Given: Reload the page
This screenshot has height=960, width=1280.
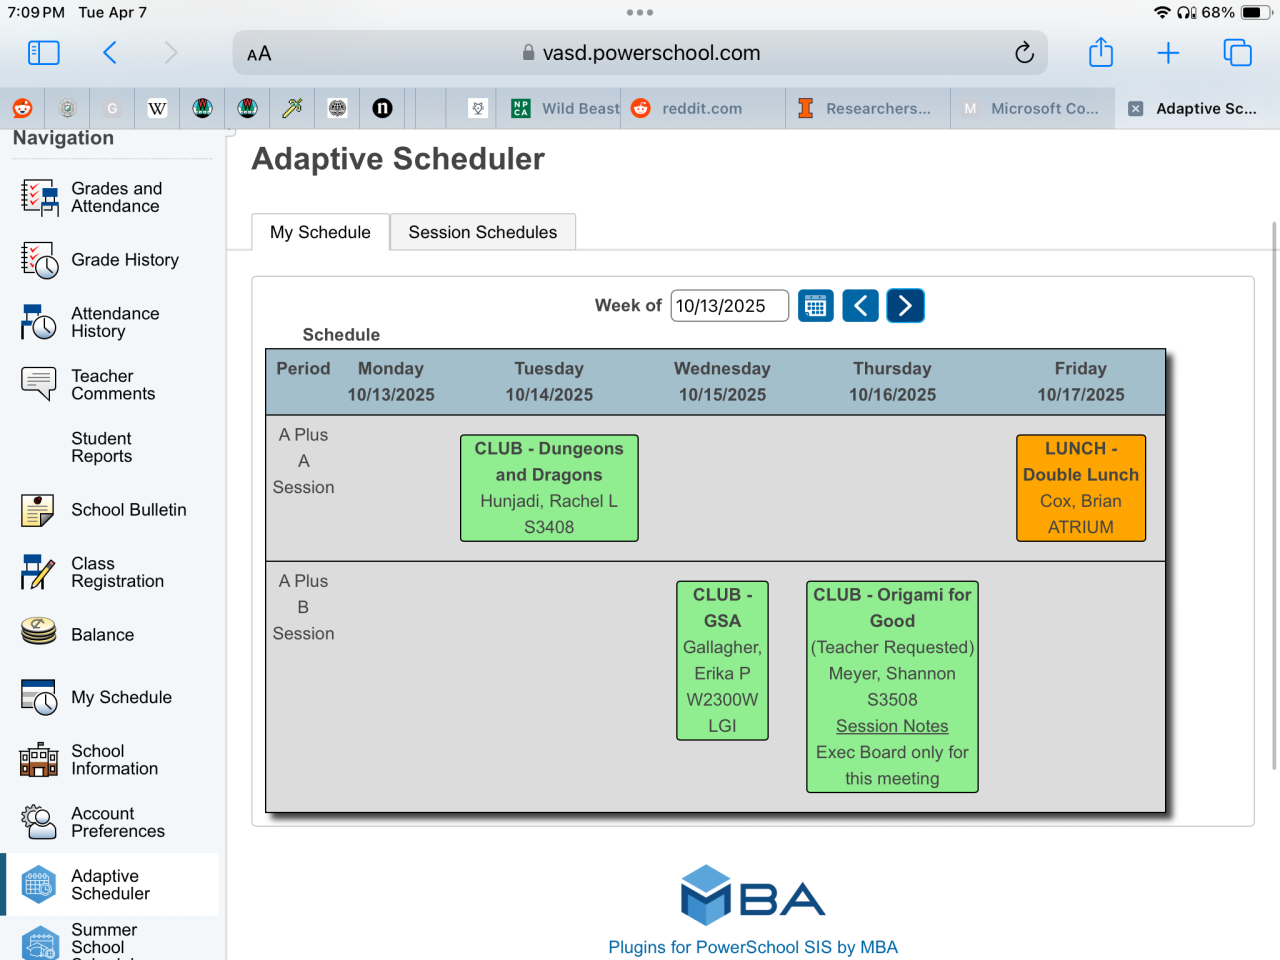Looking at the screenshot, I should (x=1024, y=53).
